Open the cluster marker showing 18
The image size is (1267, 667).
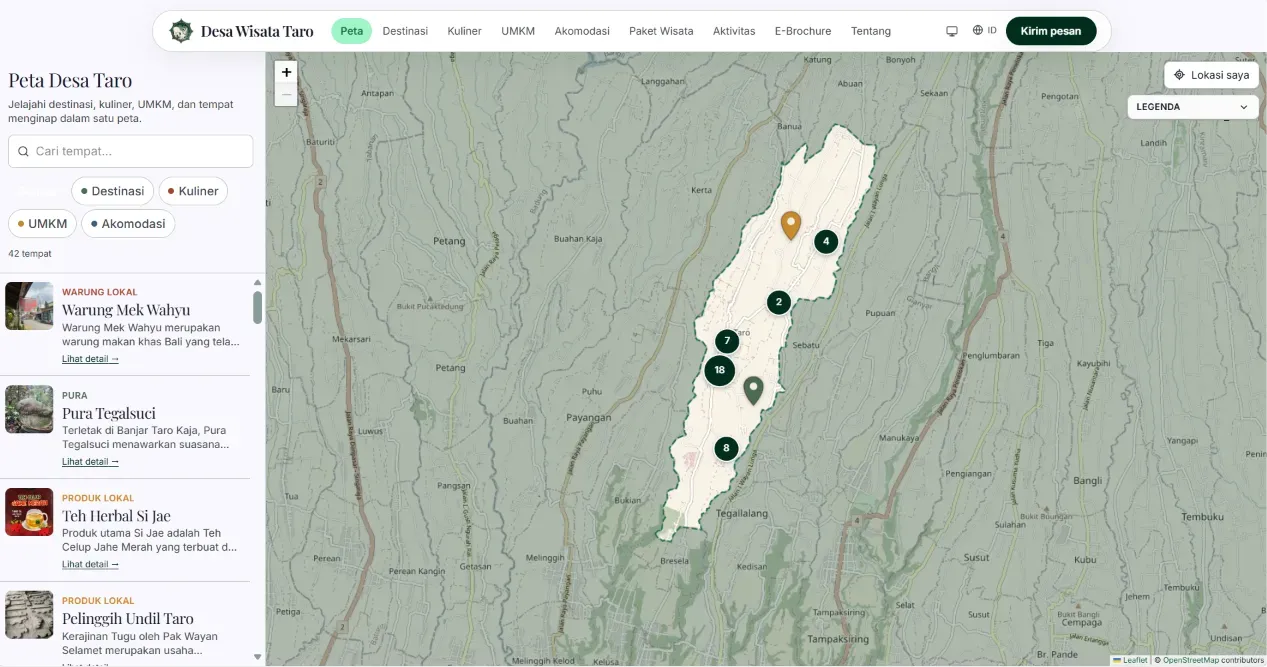click(x=720, y=370)
